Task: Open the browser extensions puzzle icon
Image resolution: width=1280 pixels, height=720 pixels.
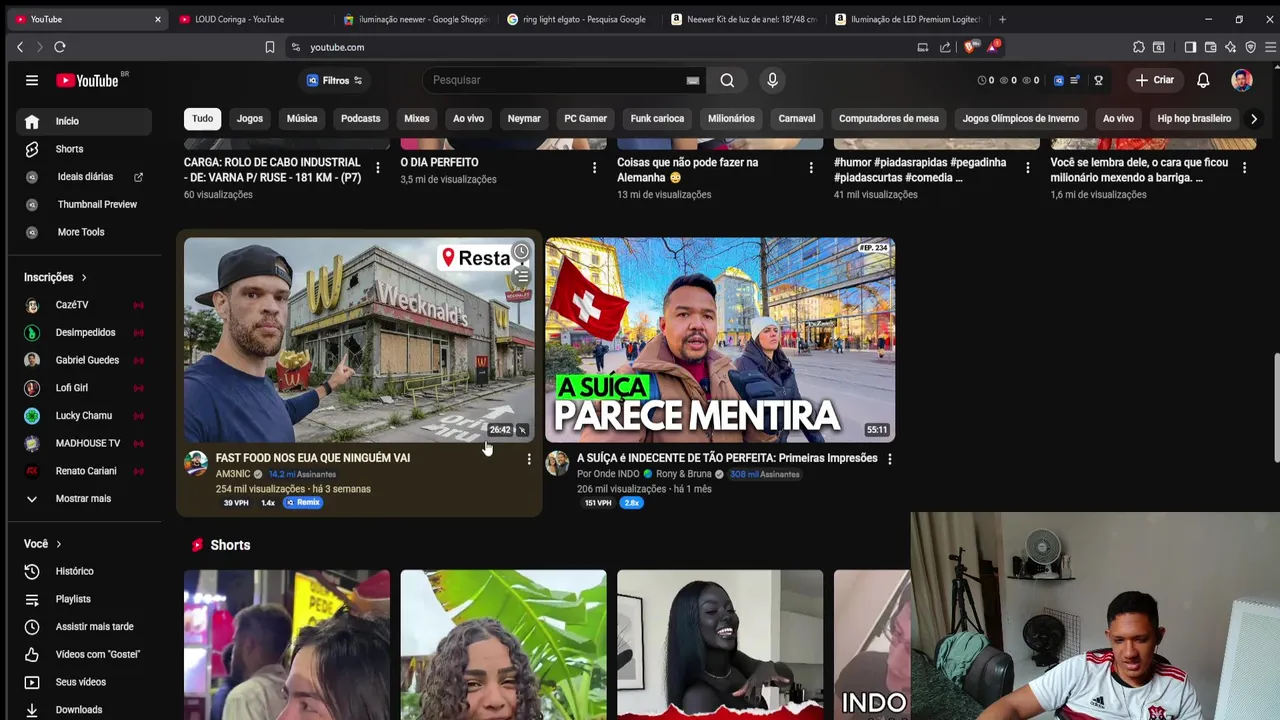Action: pyautogui.click(x=1138, y=47)
